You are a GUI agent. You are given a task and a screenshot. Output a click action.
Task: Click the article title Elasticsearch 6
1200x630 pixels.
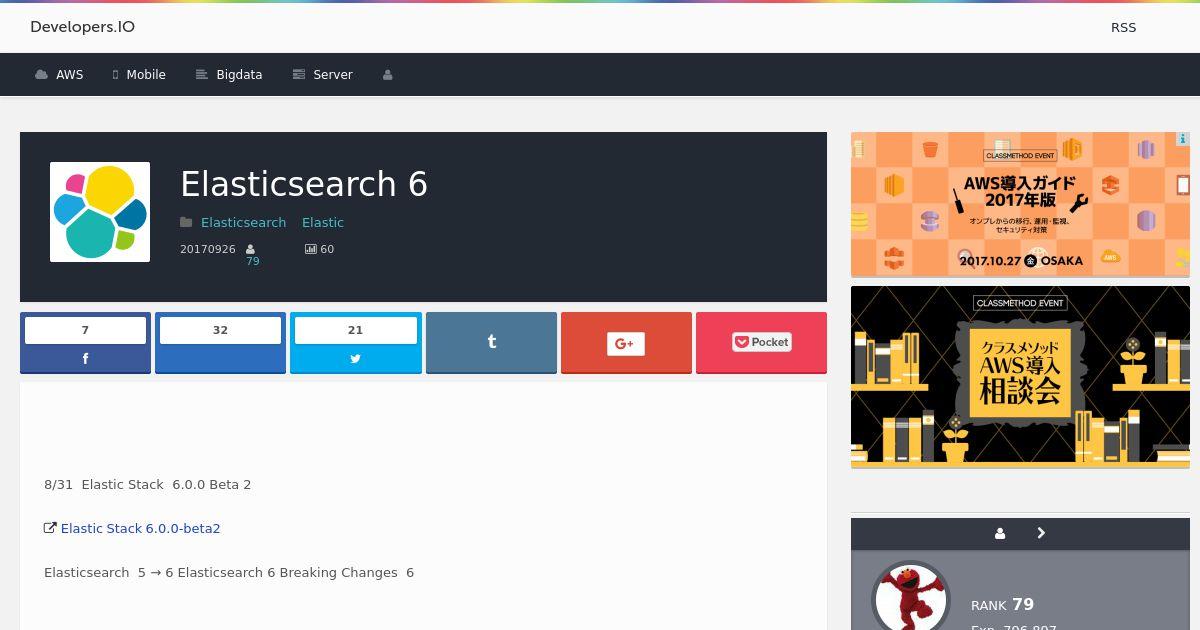pos(304,184)
